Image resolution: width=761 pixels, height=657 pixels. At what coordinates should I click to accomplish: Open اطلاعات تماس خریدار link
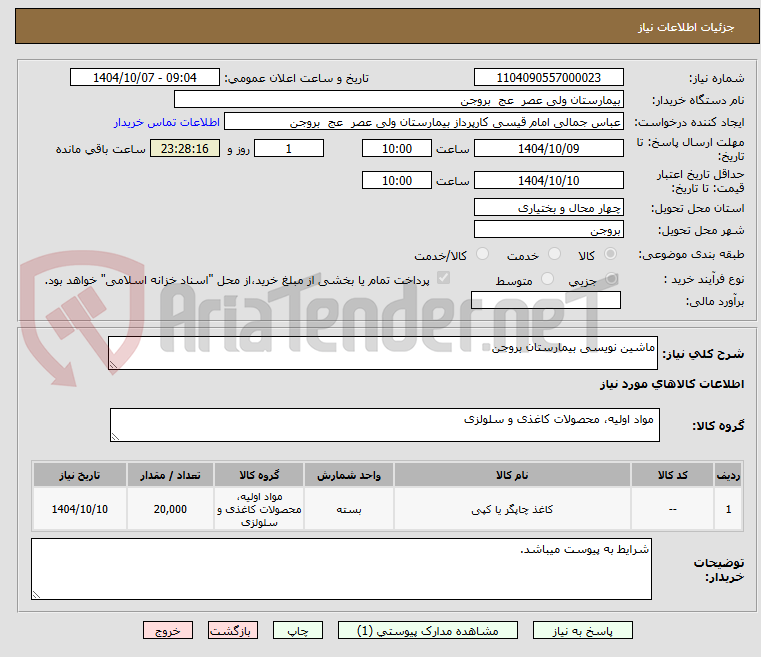pyautogui.click(x=167, y=122)
